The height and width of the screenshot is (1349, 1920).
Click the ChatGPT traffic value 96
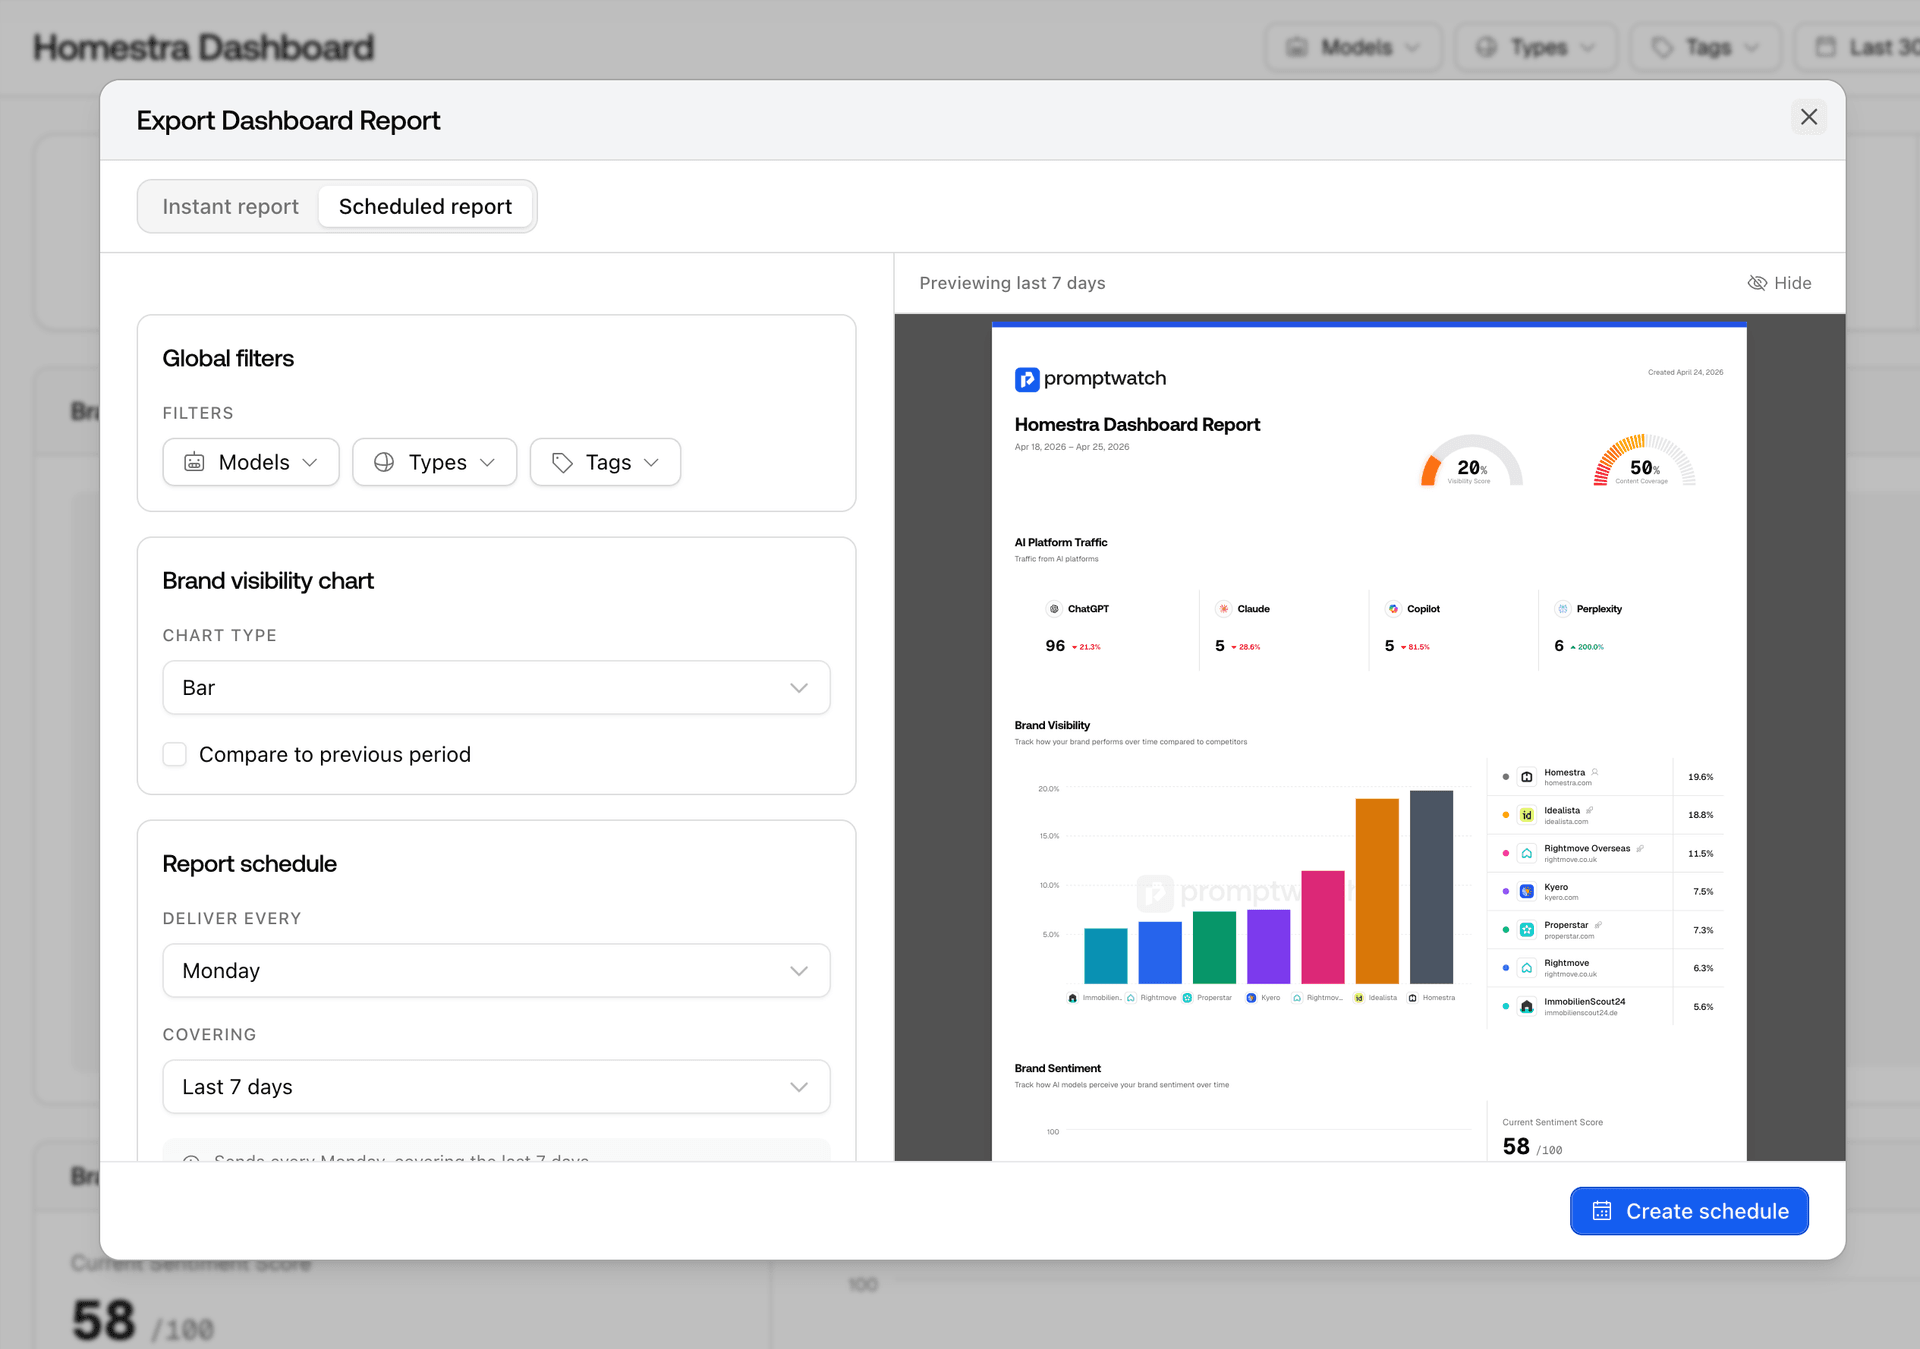(x=1055, y=646)
